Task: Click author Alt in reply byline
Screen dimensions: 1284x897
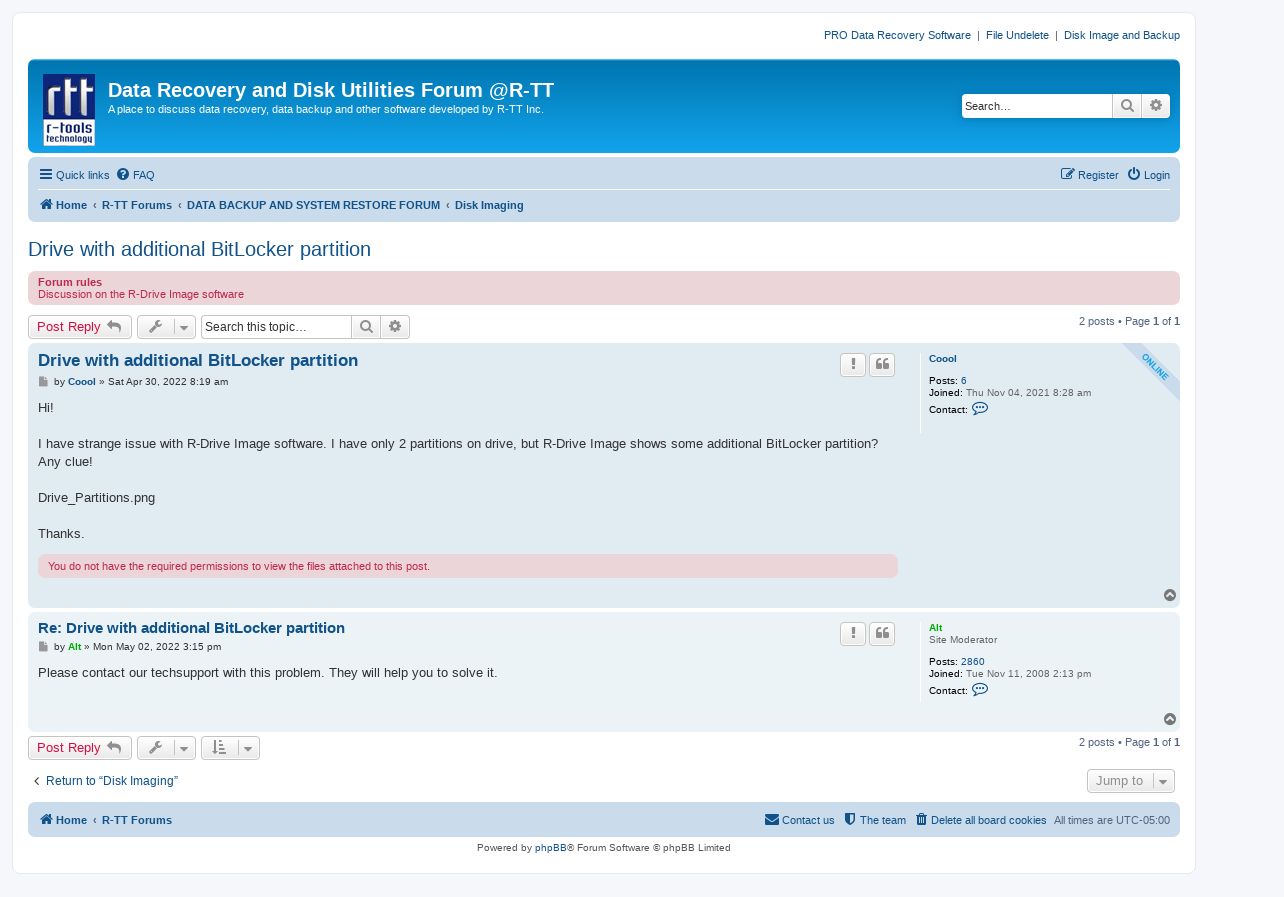Action: [75, 647]
